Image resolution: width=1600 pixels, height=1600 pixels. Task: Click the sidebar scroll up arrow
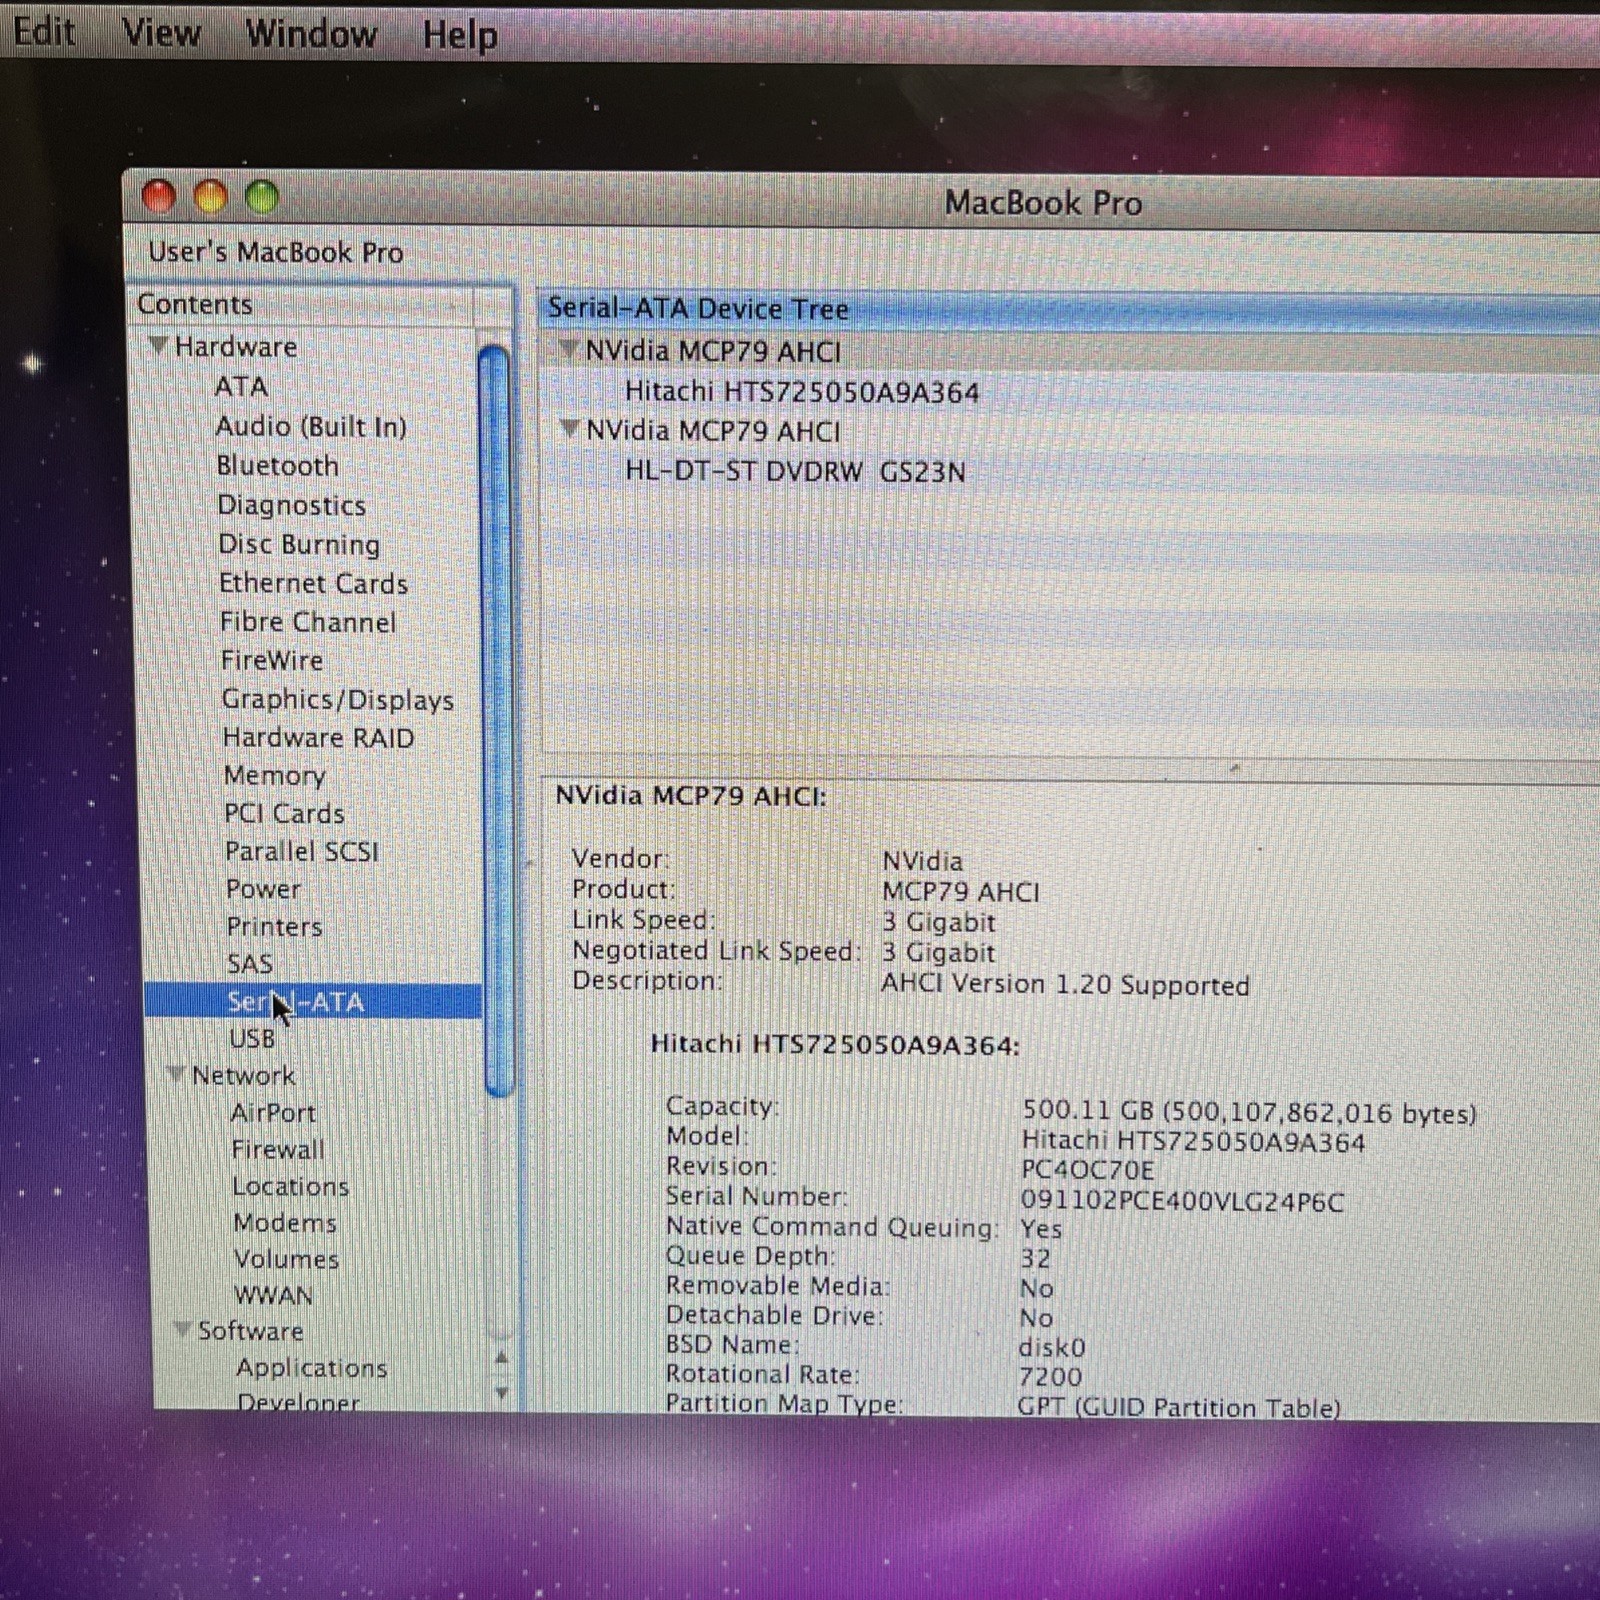click(x=502, y=1358)
